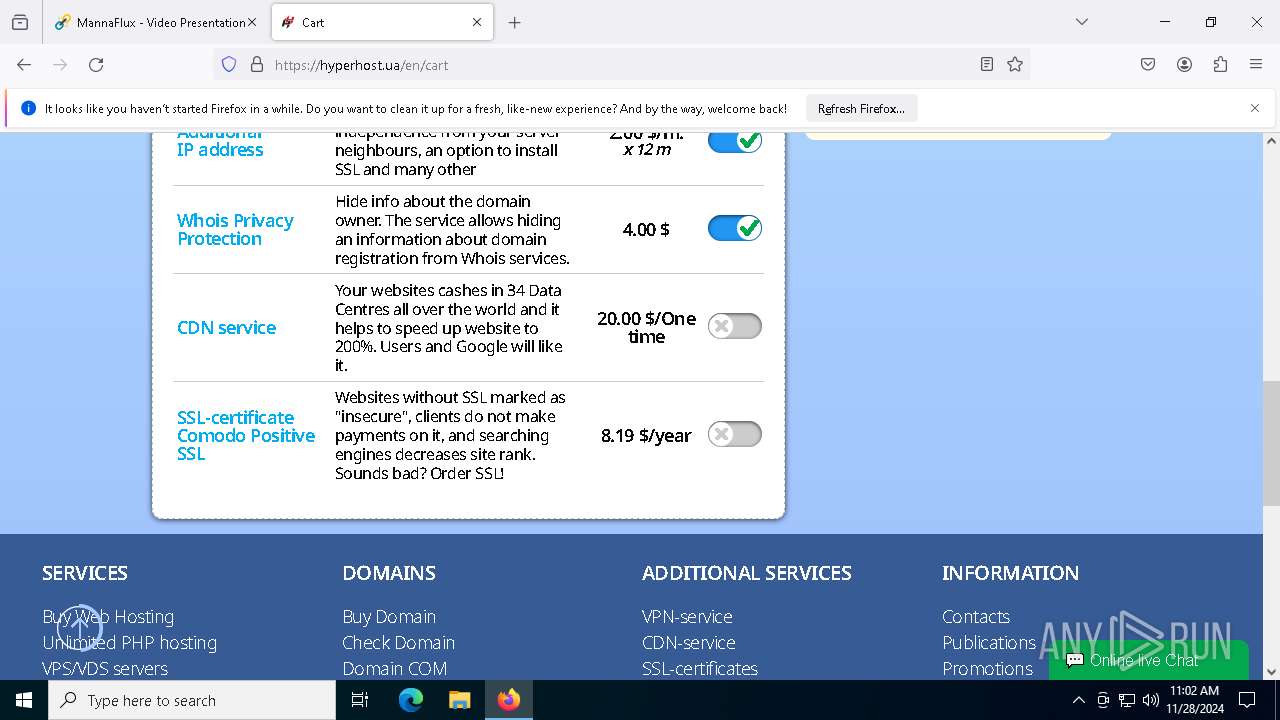Open the VPS/VDS servers link
This screenshot has height=720, width=1280.
105,669
